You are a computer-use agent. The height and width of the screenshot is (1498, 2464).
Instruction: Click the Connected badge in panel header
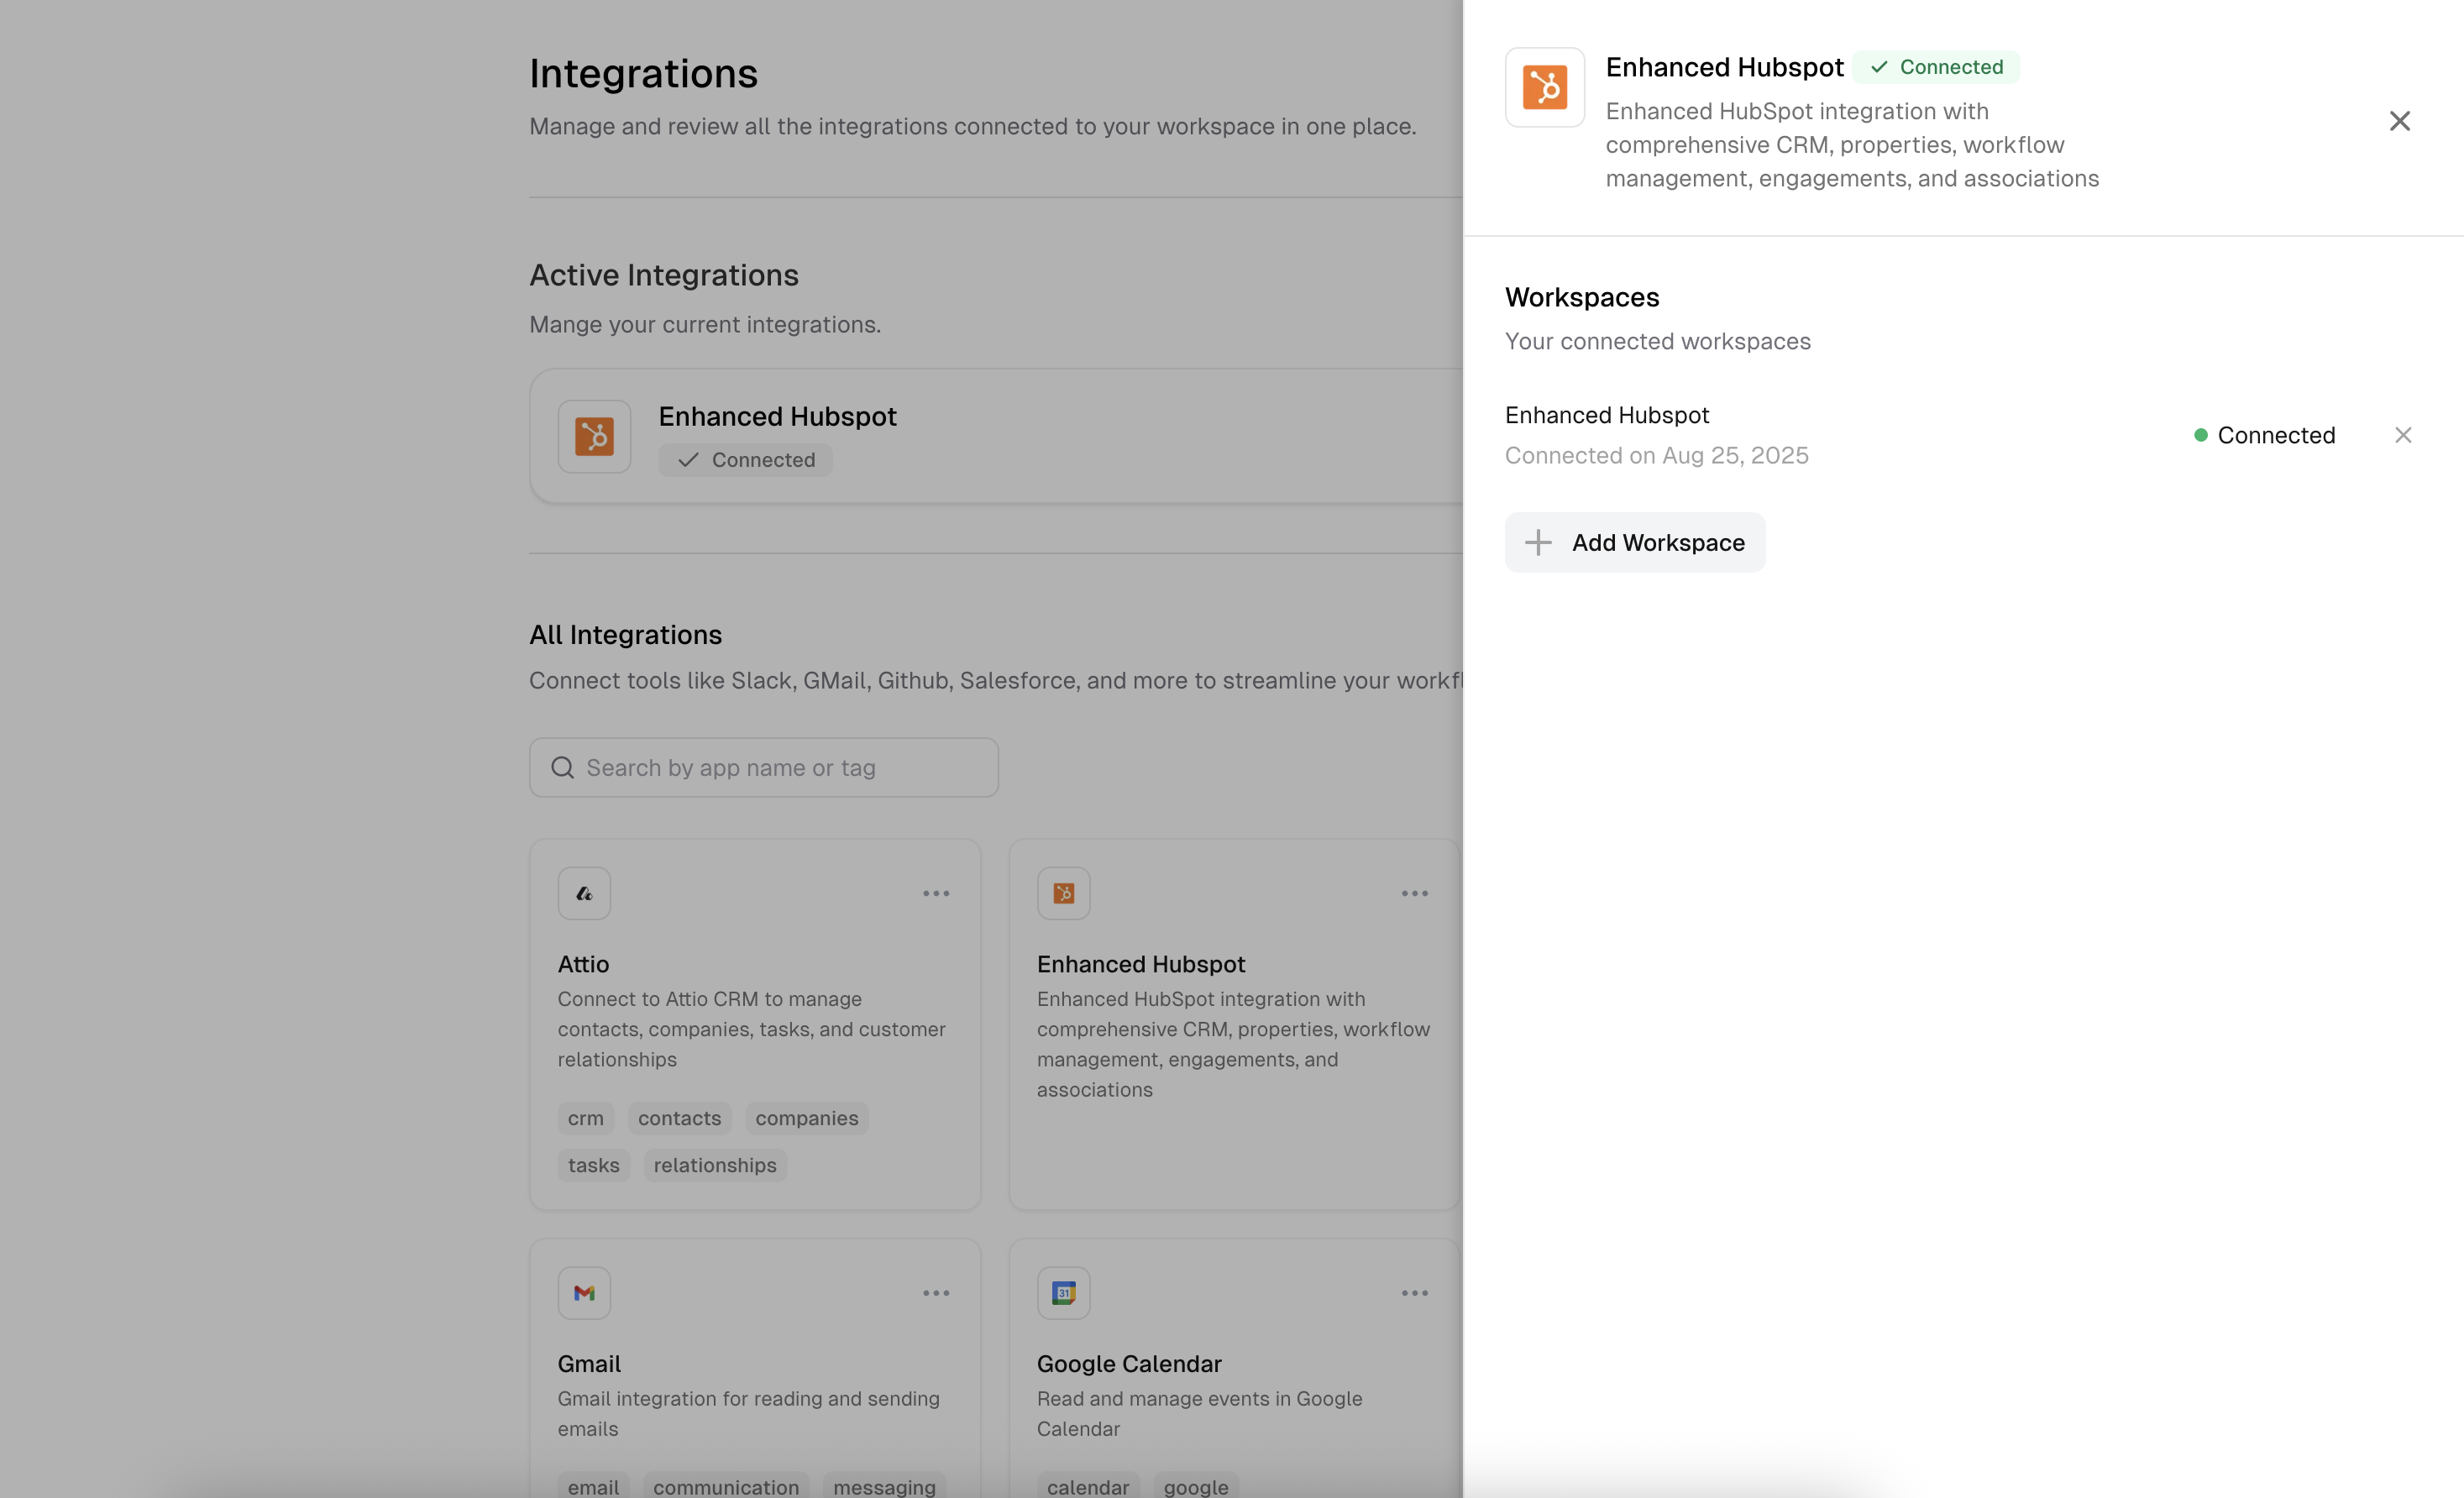1936,67
